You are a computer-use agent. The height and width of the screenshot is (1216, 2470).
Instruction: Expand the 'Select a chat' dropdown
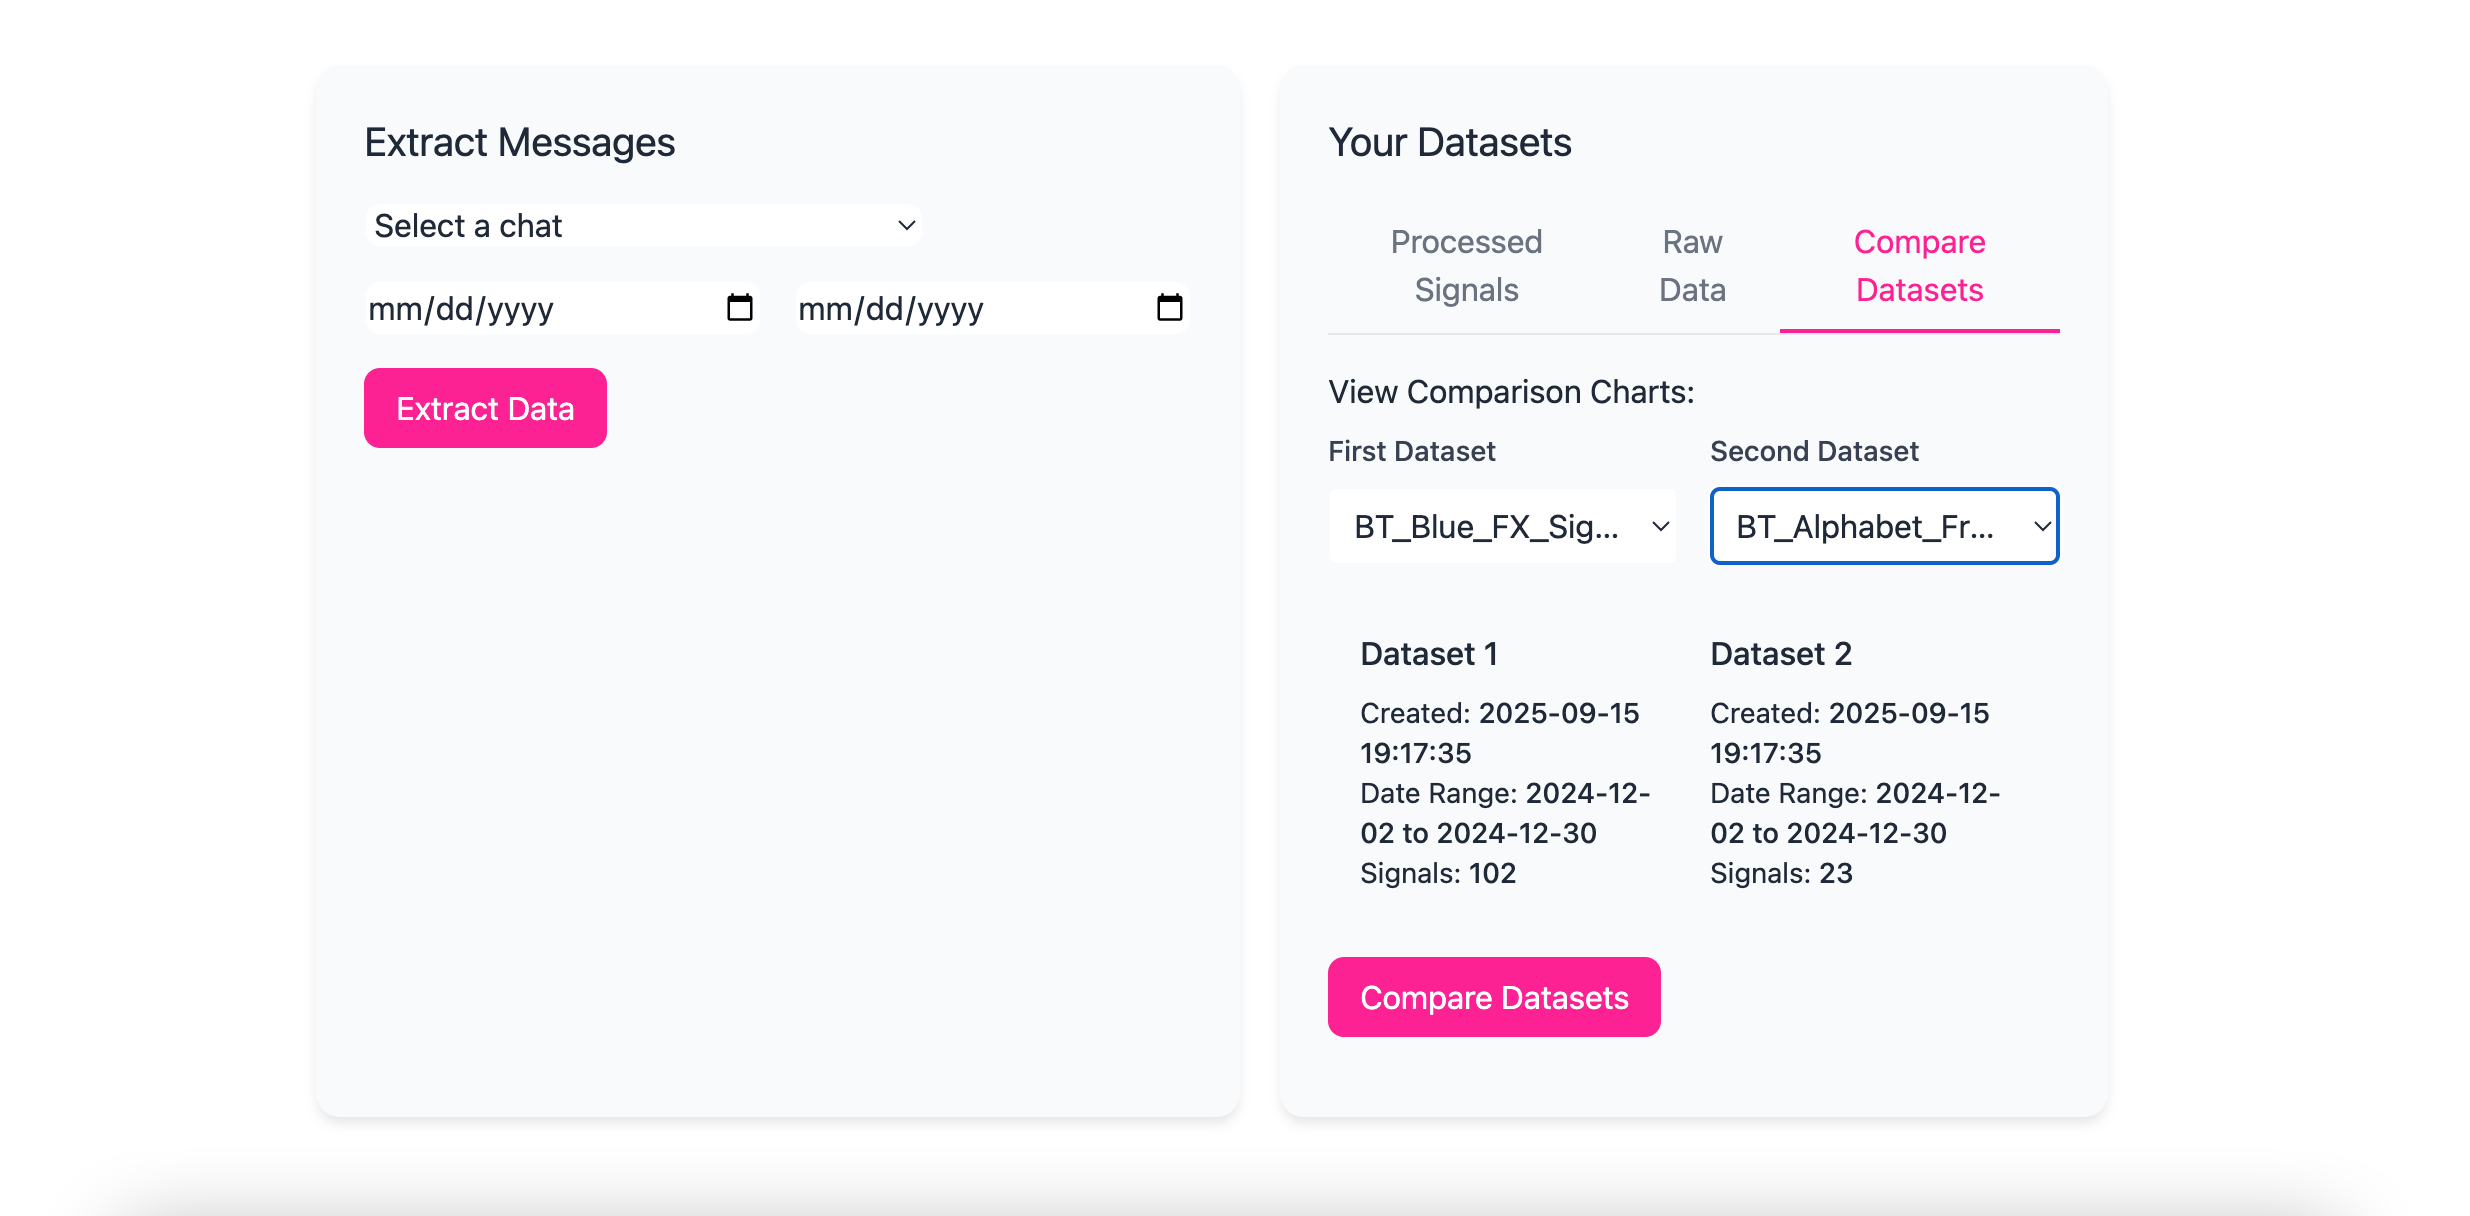[x=643, y=226]
